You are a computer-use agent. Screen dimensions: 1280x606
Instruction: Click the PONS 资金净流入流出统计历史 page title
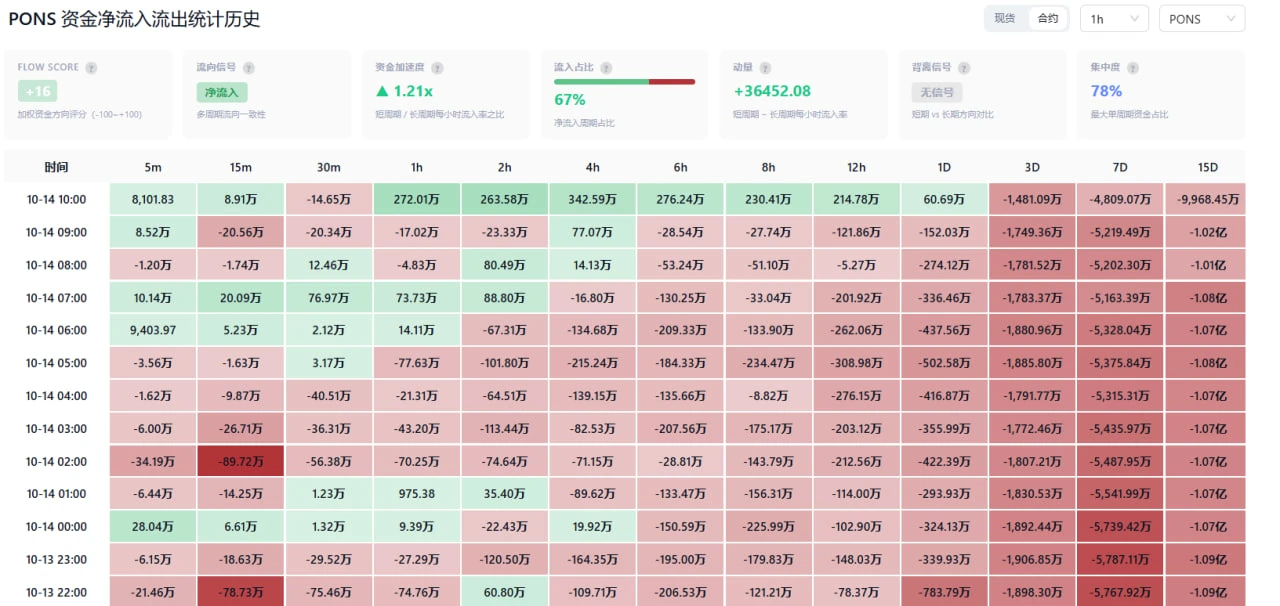[x=134, y=19]
